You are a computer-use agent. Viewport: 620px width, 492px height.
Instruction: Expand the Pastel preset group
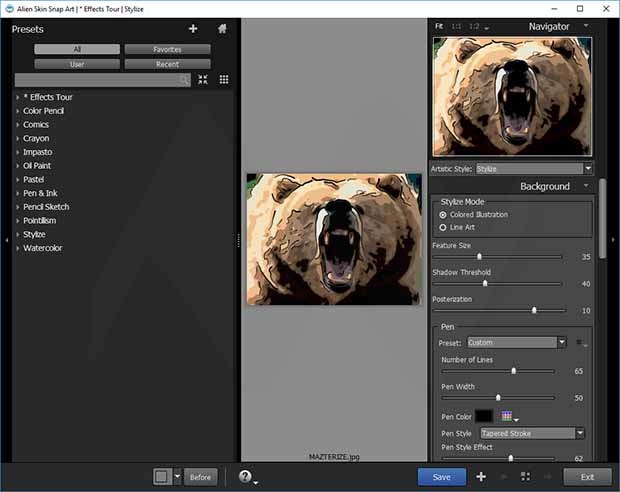click(x=17, y=180)
